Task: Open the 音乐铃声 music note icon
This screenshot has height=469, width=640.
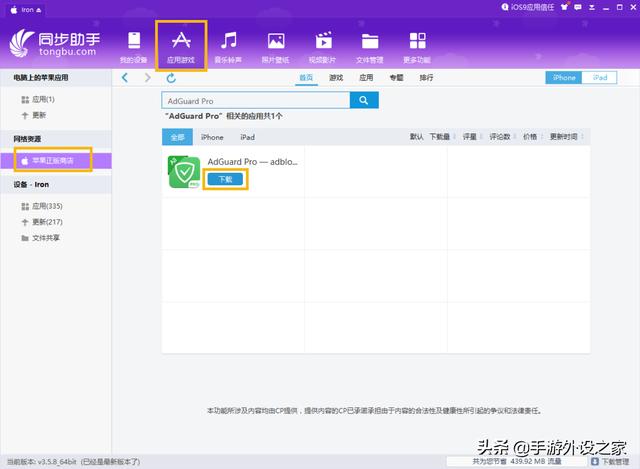Action: coord(228,46)
